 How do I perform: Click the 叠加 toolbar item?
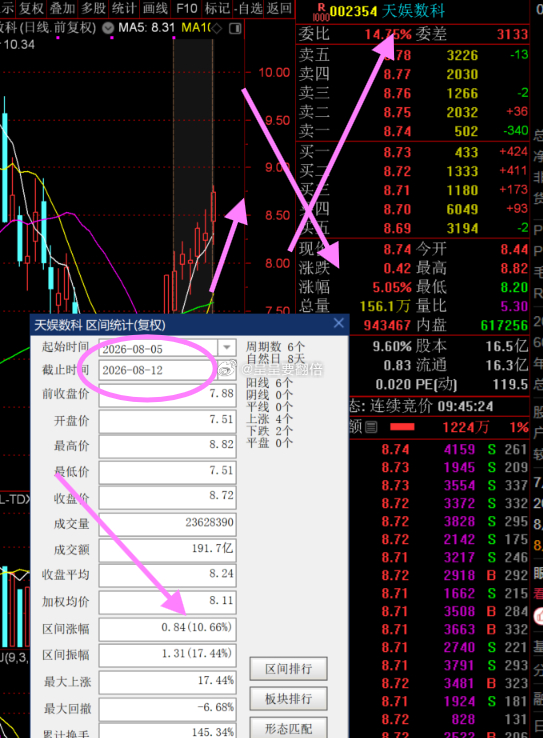click(x=63, y=8)
